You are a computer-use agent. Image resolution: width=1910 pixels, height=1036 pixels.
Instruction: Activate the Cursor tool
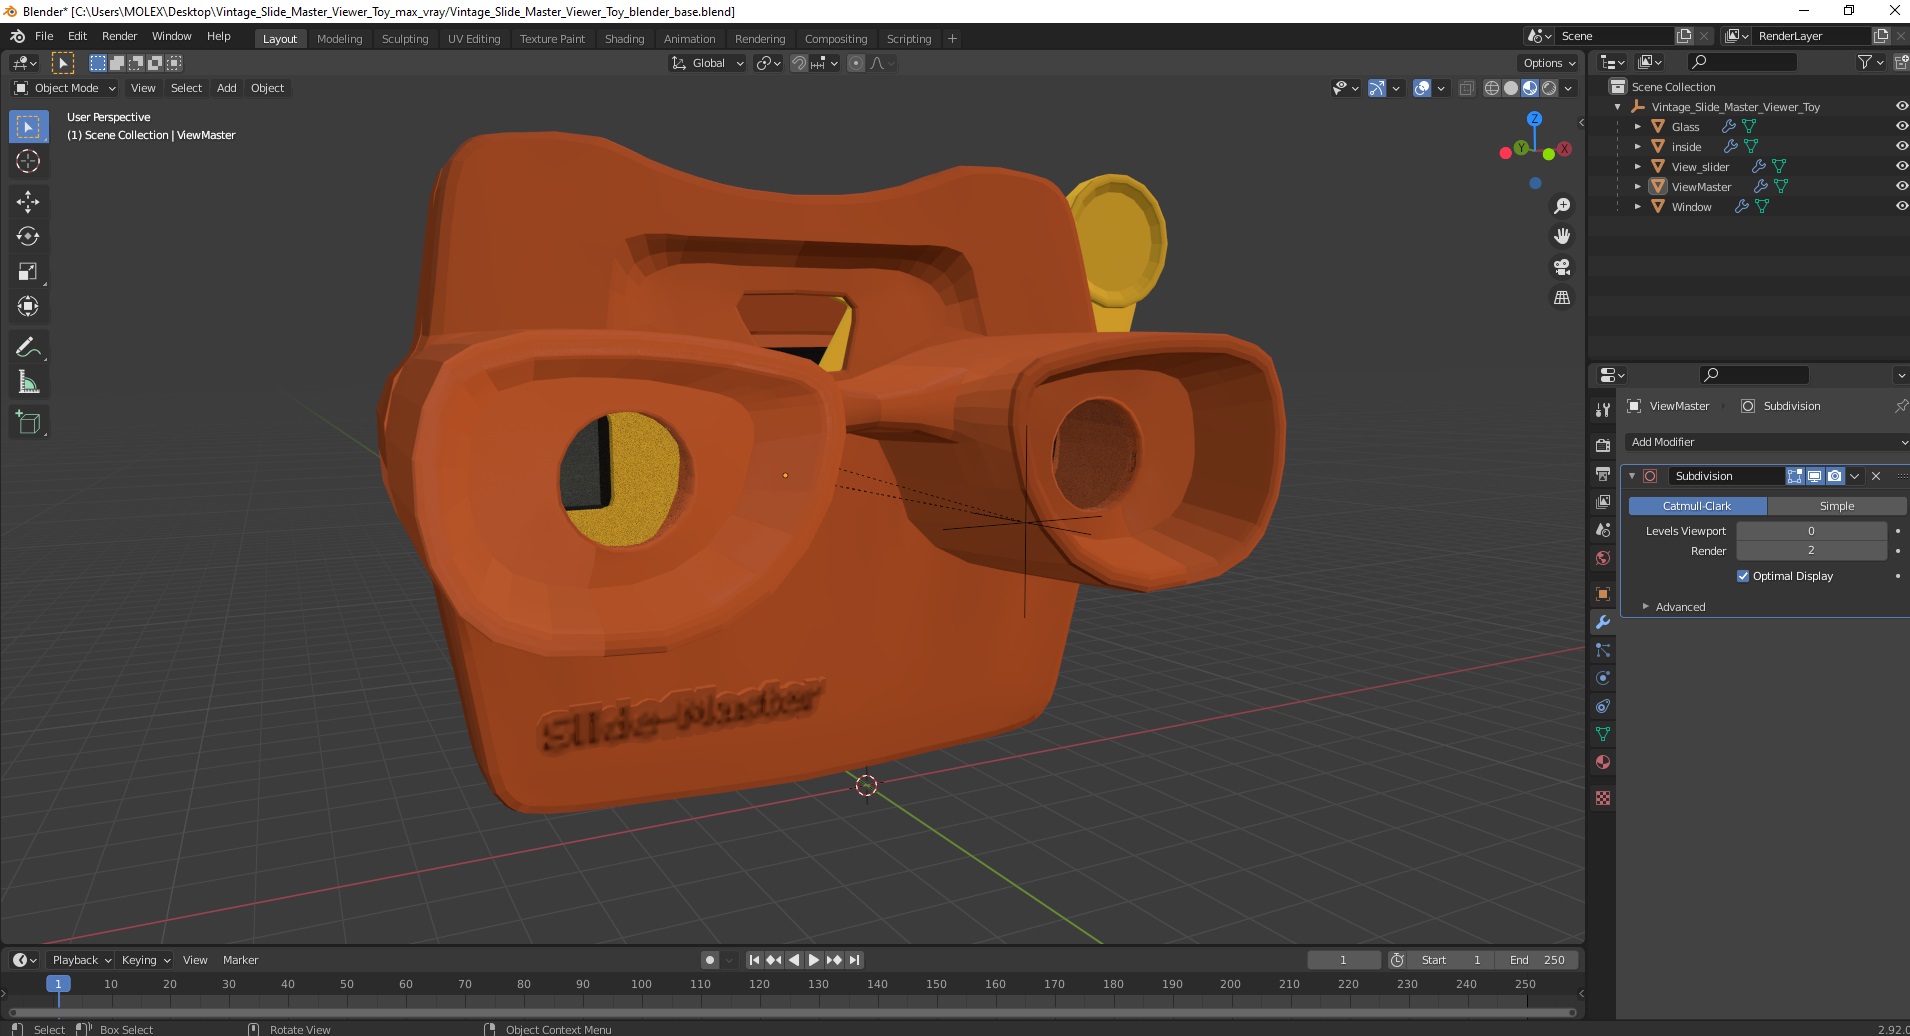click(28, 161)
